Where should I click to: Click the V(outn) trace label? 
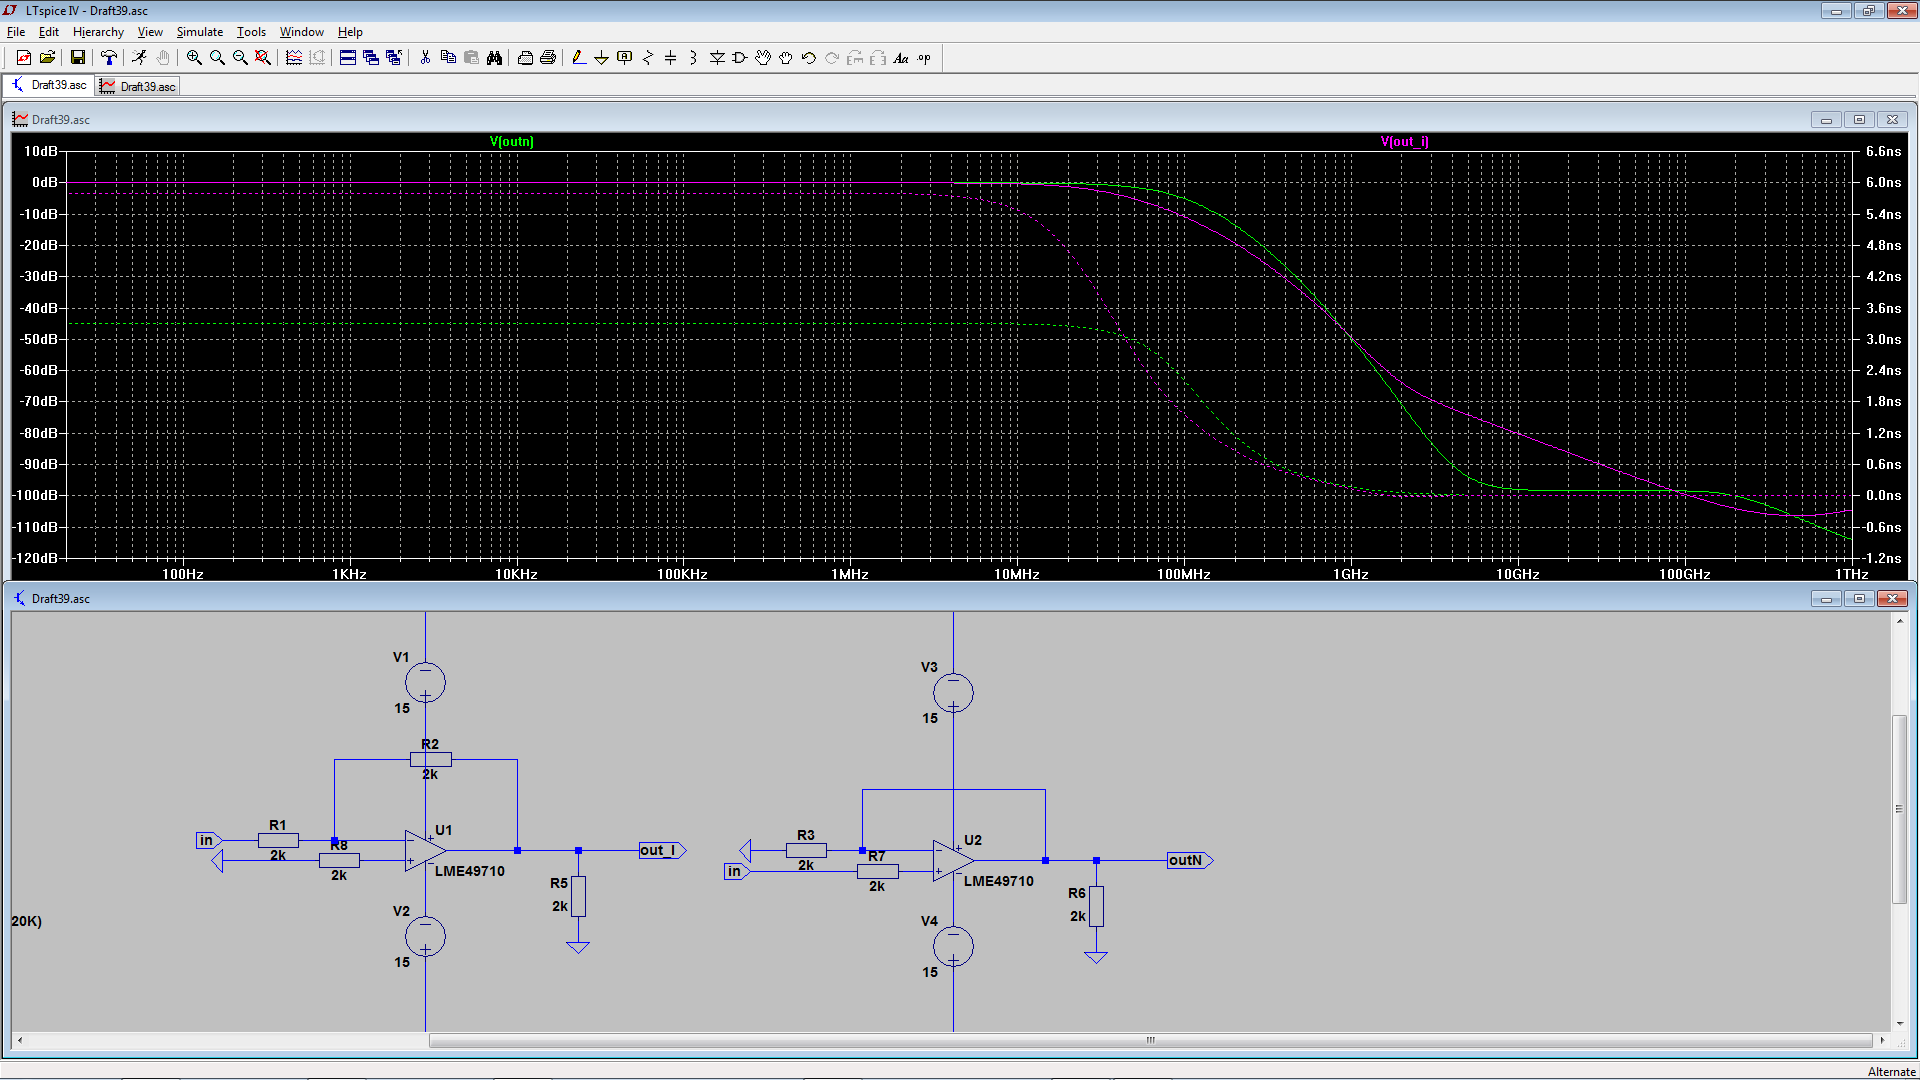(511, 142)
